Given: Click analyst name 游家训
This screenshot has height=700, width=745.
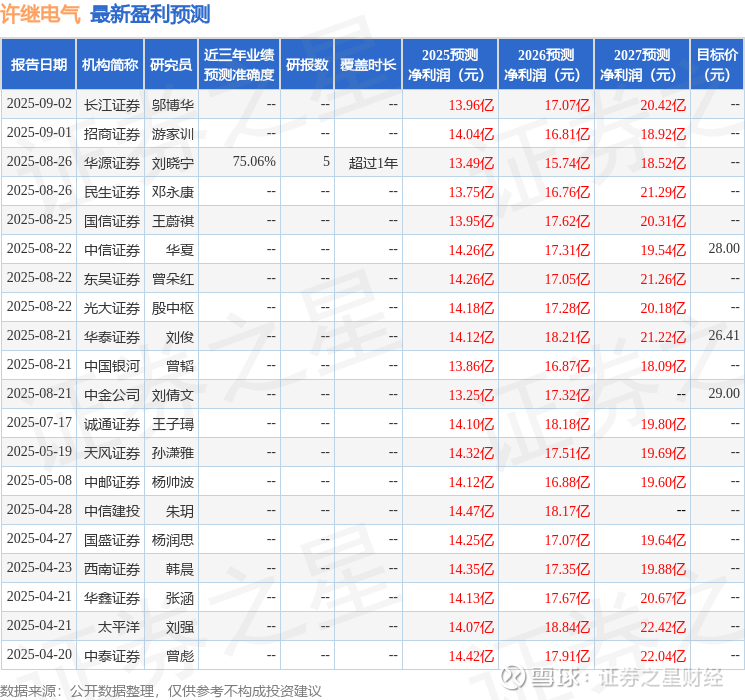Looking at the screenshot, I should [172, 134].
